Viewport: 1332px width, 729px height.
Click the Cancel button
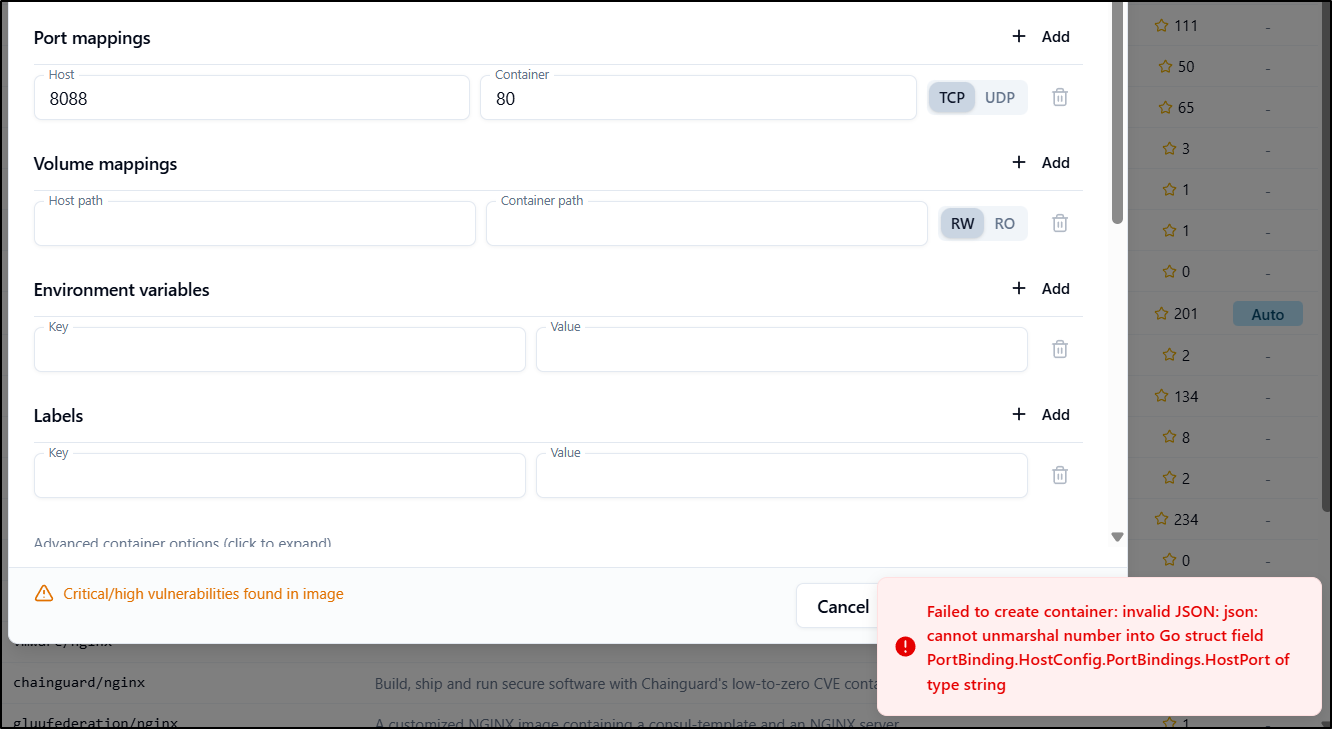click(x=842, y=606)
